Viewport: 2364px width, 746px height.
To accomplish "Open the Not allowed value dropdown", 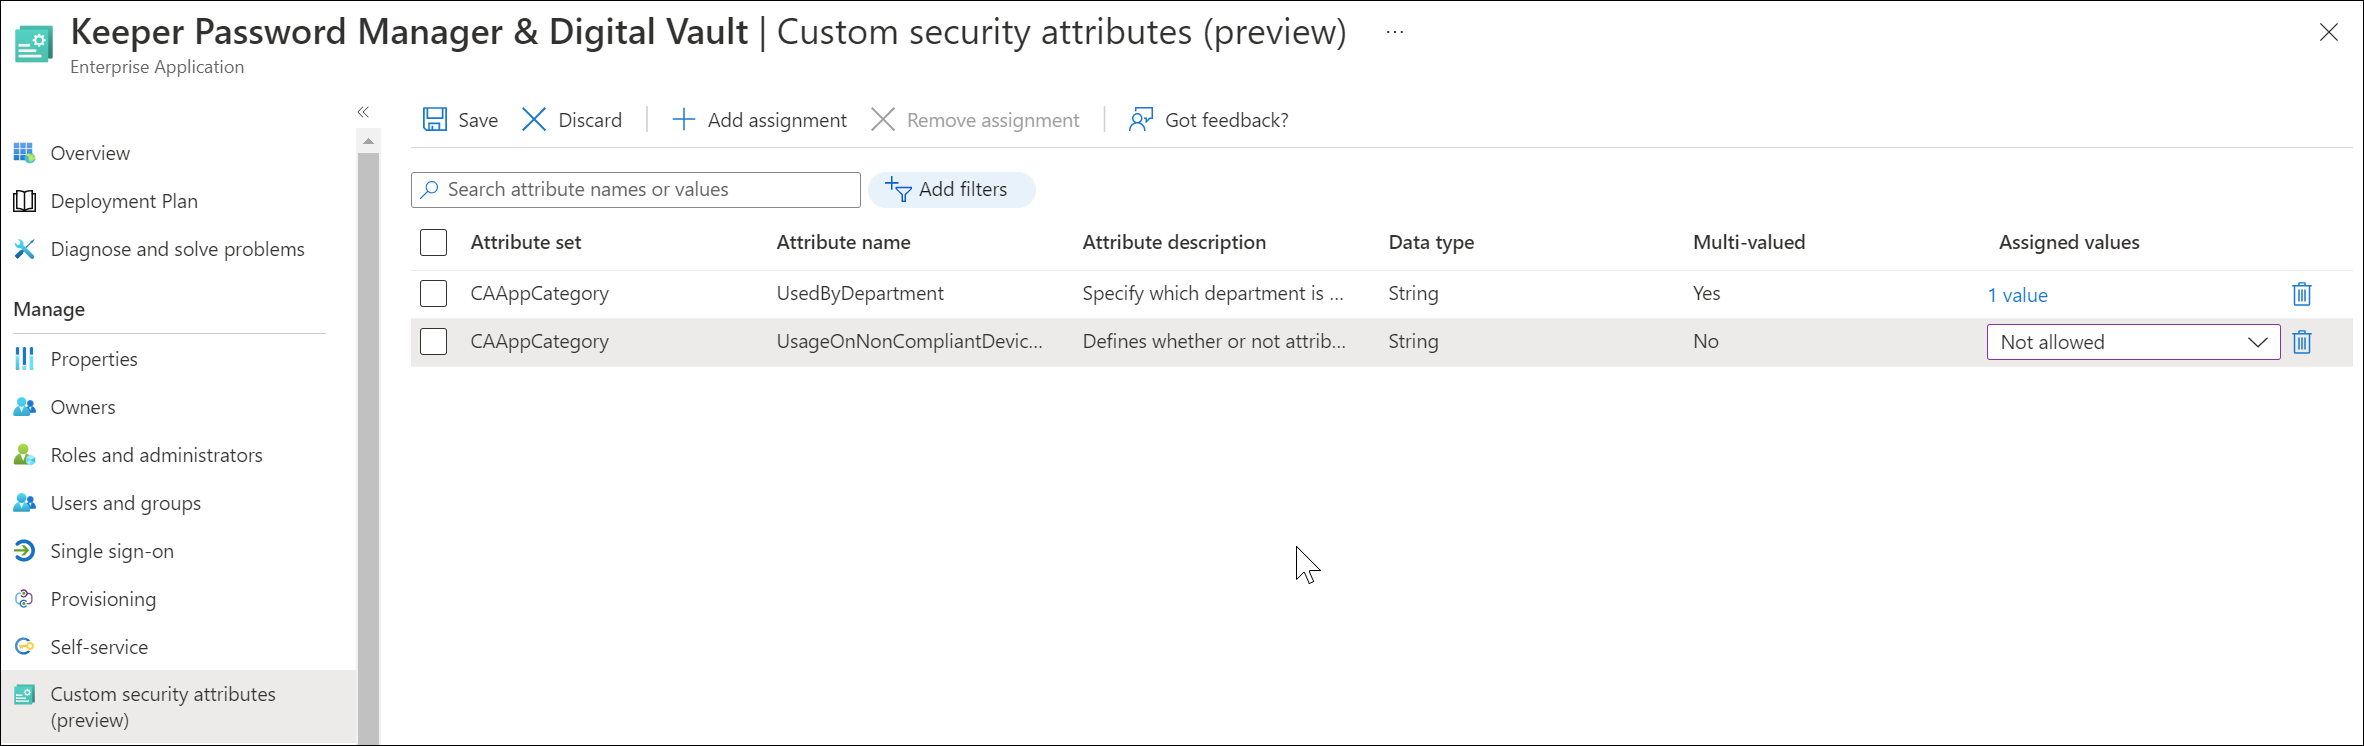I will pyautogui.click(x=2133, y=342).
